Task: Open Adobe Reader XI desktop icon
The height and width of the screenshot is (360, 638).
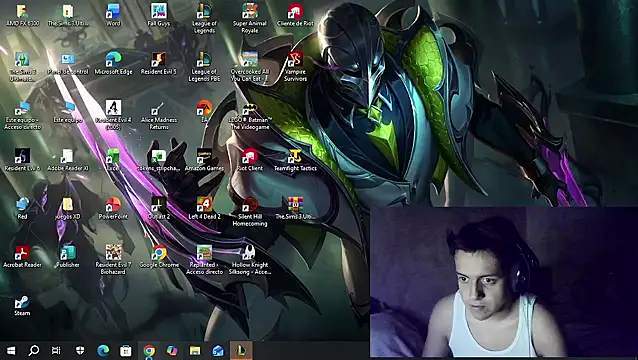Action: pyautogui.click(x=68, y=160)
